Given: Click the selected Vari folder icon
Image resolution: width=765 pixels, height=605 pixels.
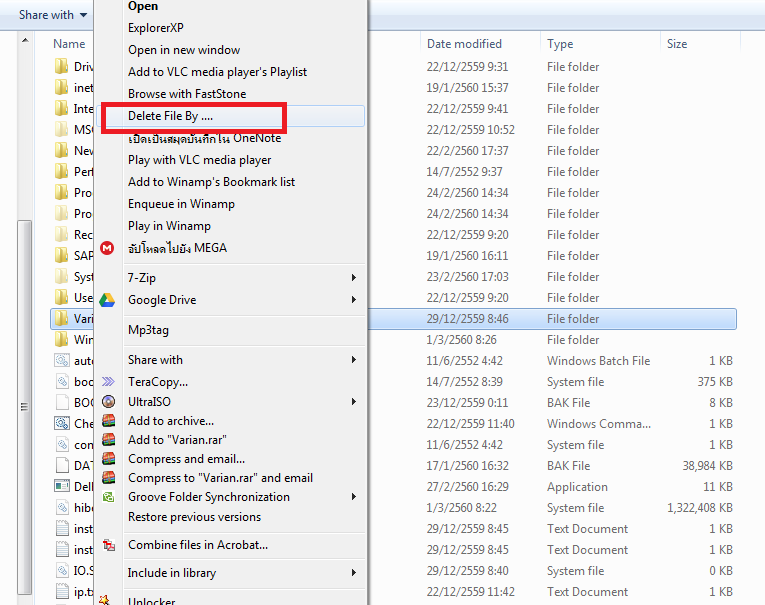Looking at the screenshot, I should click(61, 318).
